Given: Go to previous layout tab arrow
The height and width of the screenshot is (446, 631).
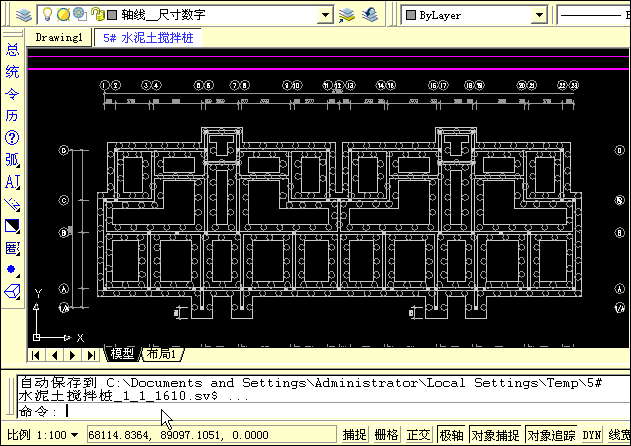Looking at the screenshot, I should coord(54,355).
